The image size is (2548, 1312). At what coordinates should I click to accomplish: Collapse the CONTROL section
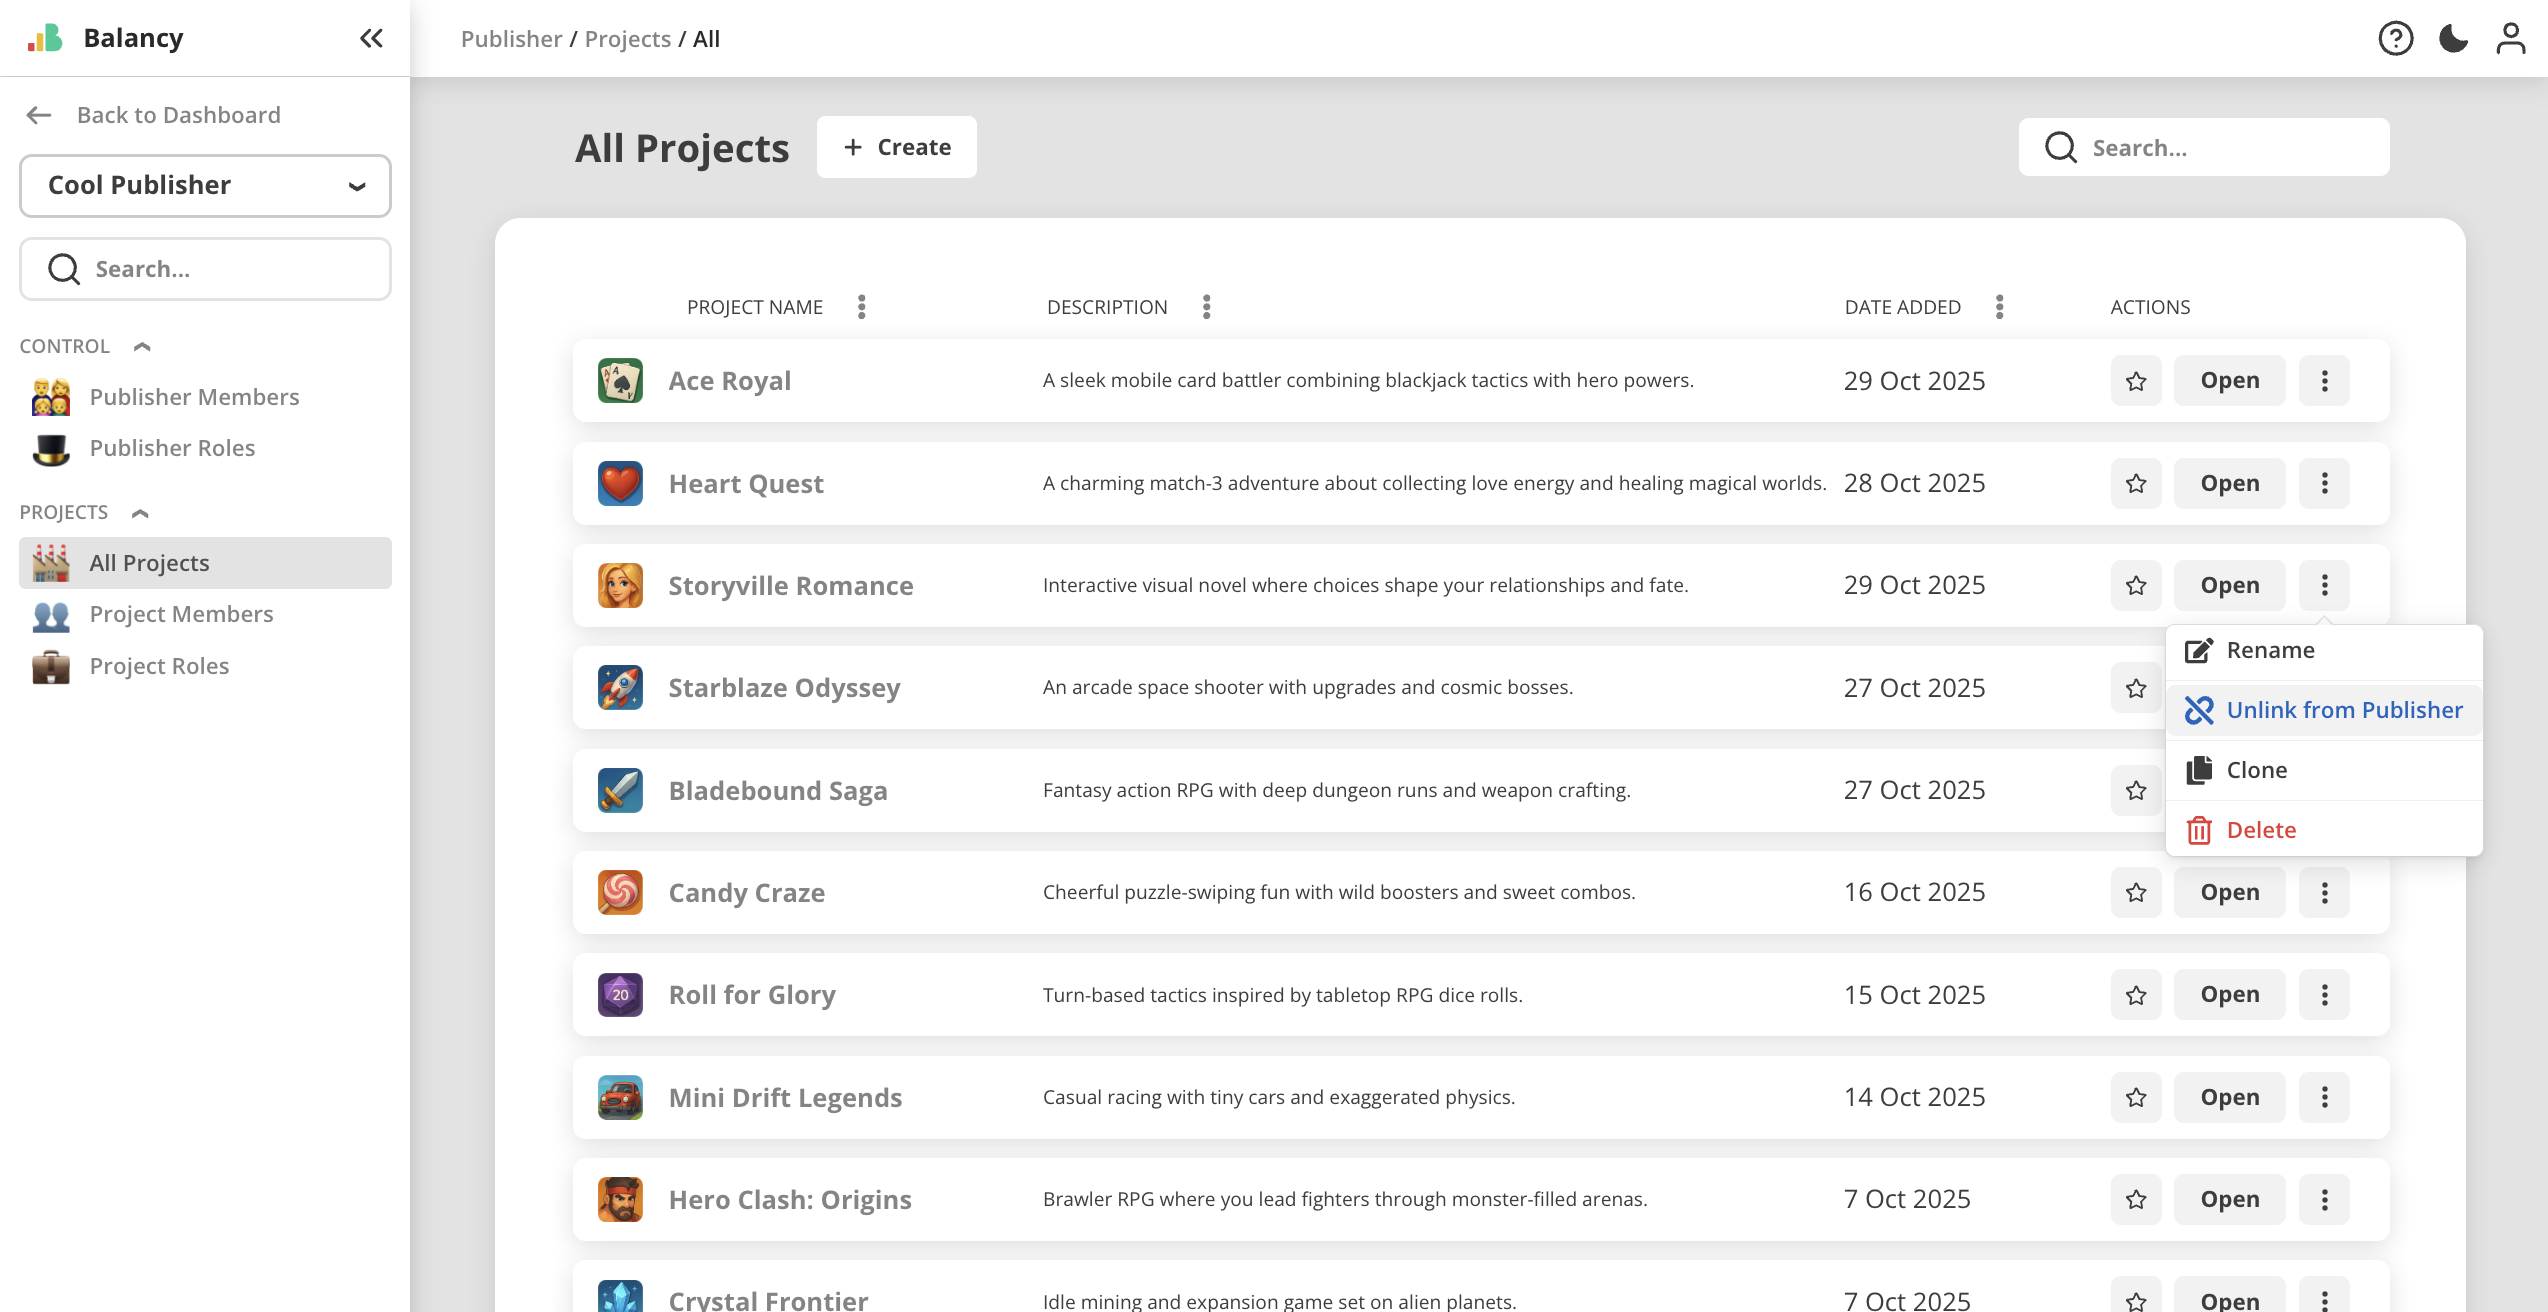tap(142, 346)
